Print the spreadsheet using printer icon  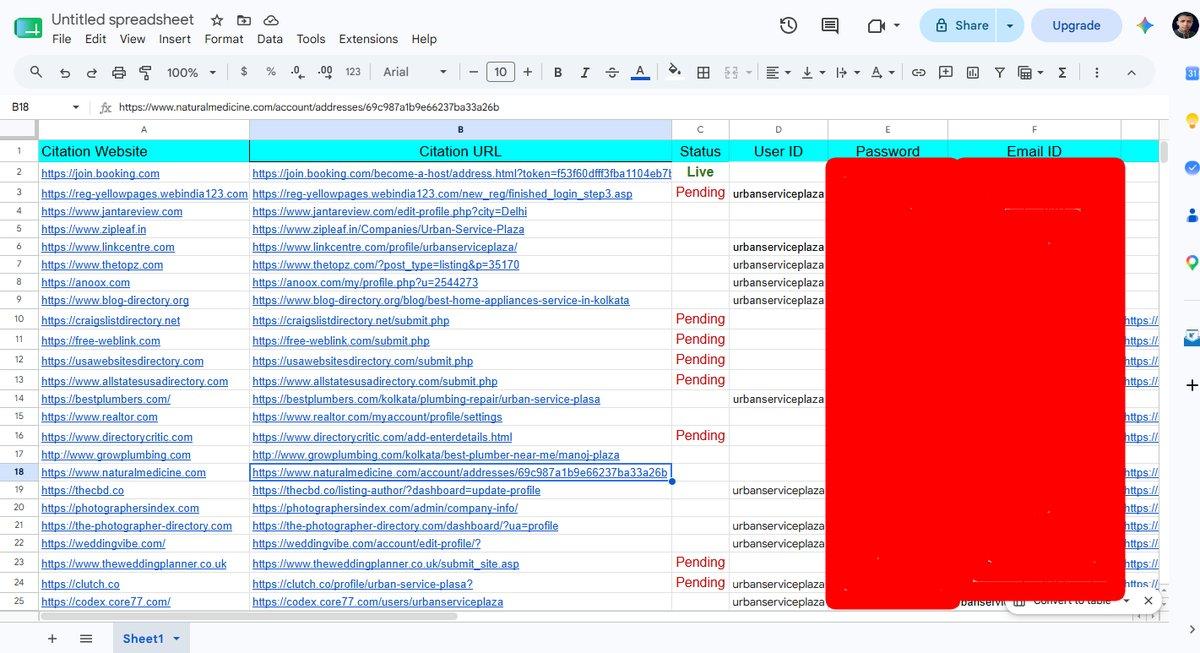click(x=119, y=72)
